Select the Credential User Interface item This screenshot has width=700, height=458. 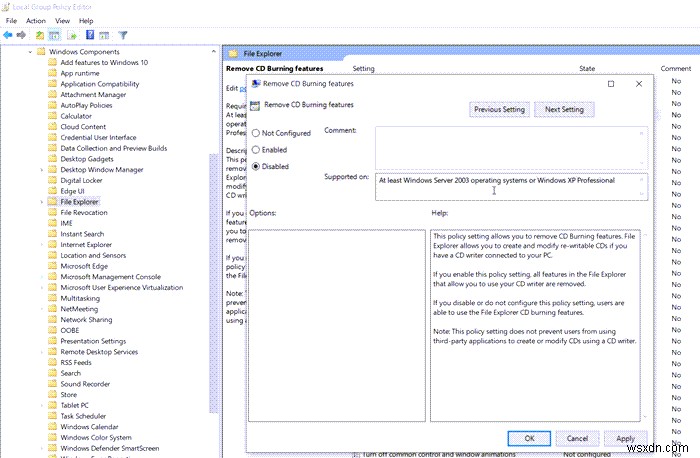tap(98, 137)
